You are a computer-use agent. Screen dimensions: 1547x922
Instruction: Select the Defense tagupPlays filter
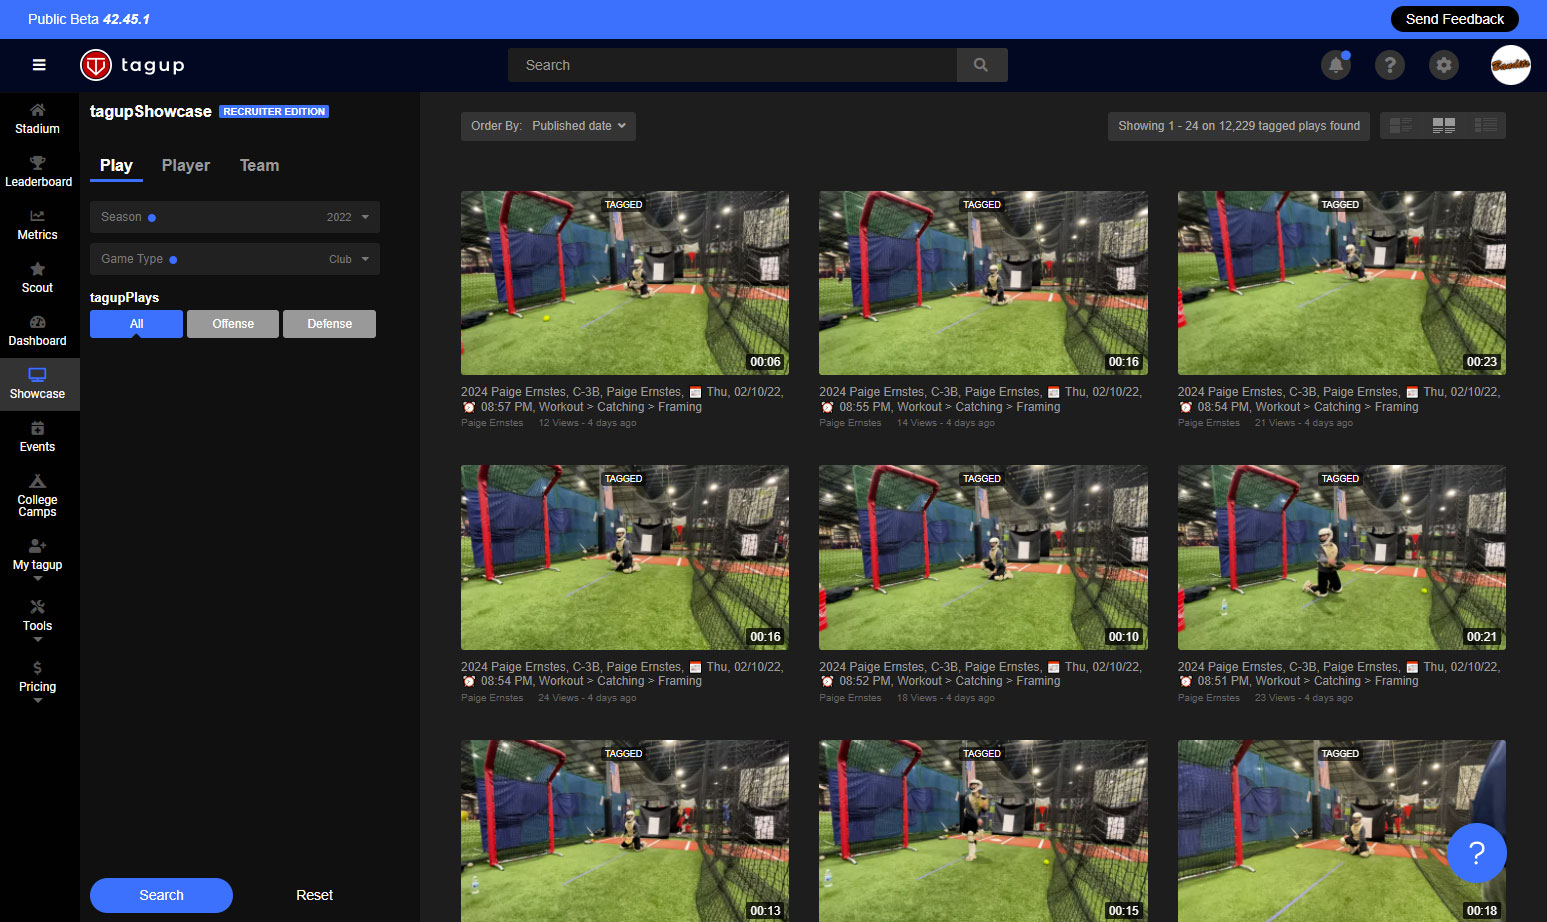329,324
